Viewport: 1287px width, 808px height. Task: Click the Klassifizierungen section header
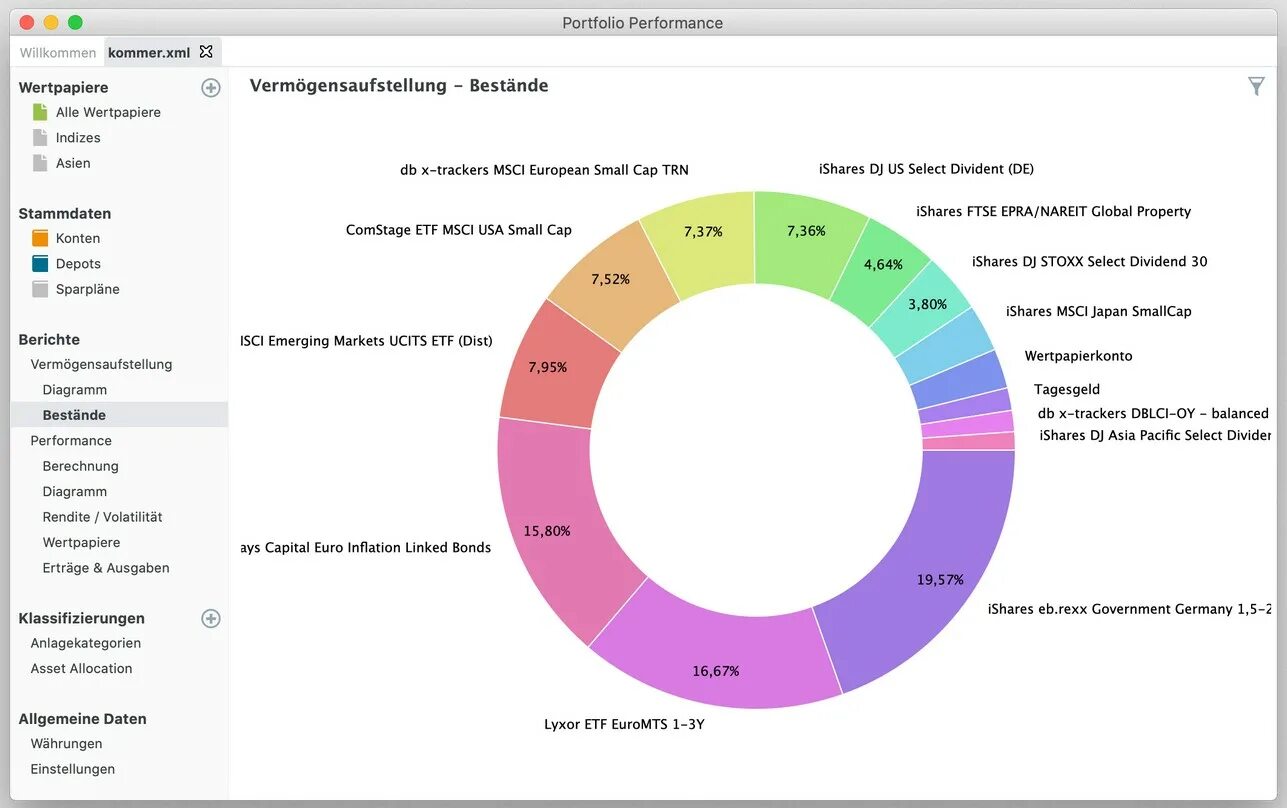click(x=81, y=618)
